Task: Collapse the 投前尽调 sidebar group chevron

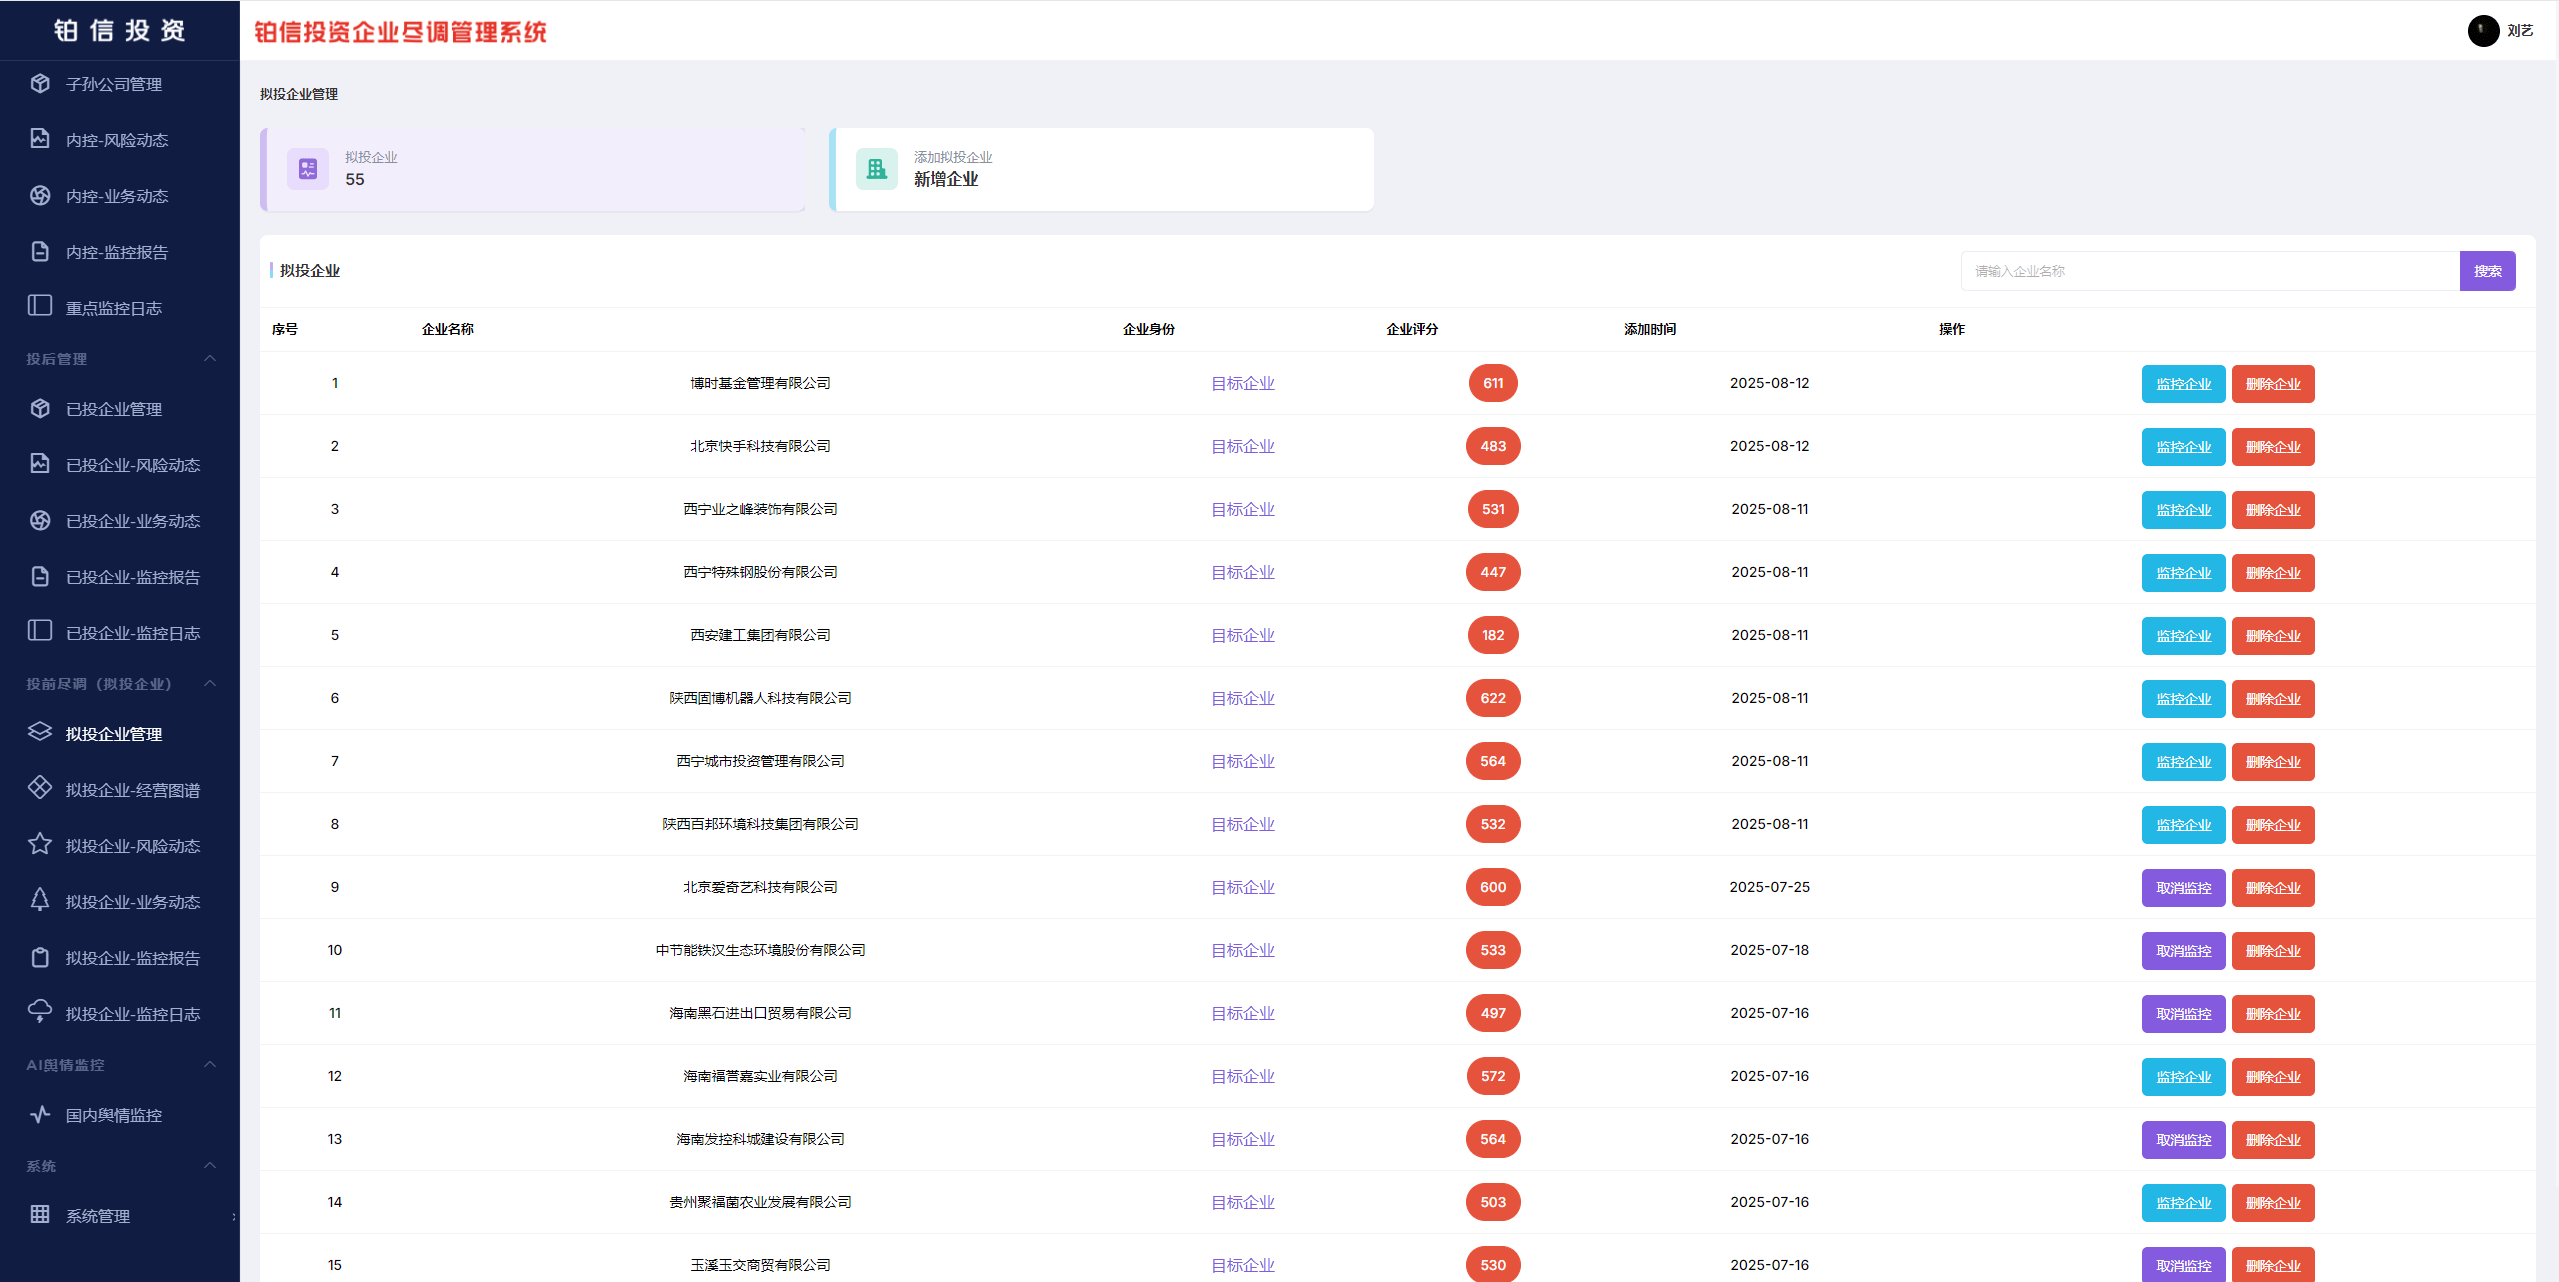Action: tap(210, 684)
